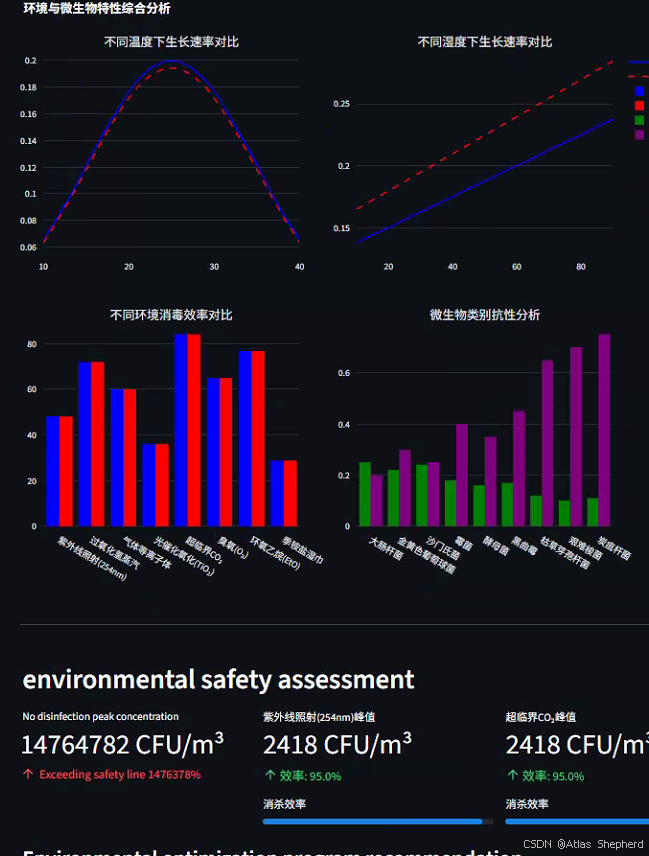Click the x-axis label 臭氧(O₃)

234,548
